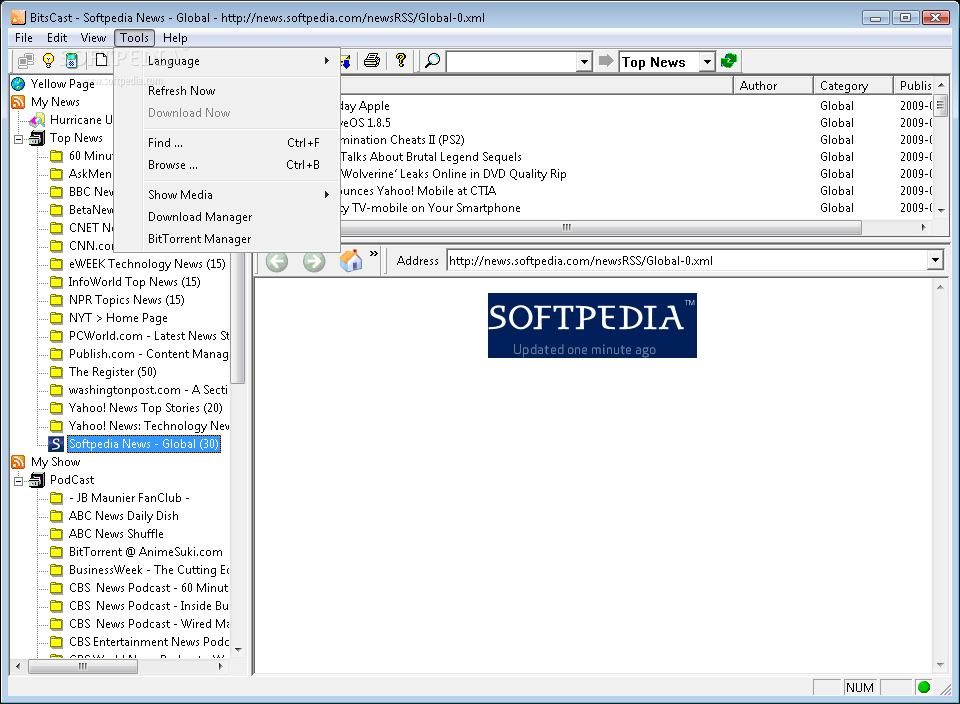The width and height of the screenshot is (960, 704).
Task: Expand the Language submenu
Action: pyautogui.click(x=227, y=61)
